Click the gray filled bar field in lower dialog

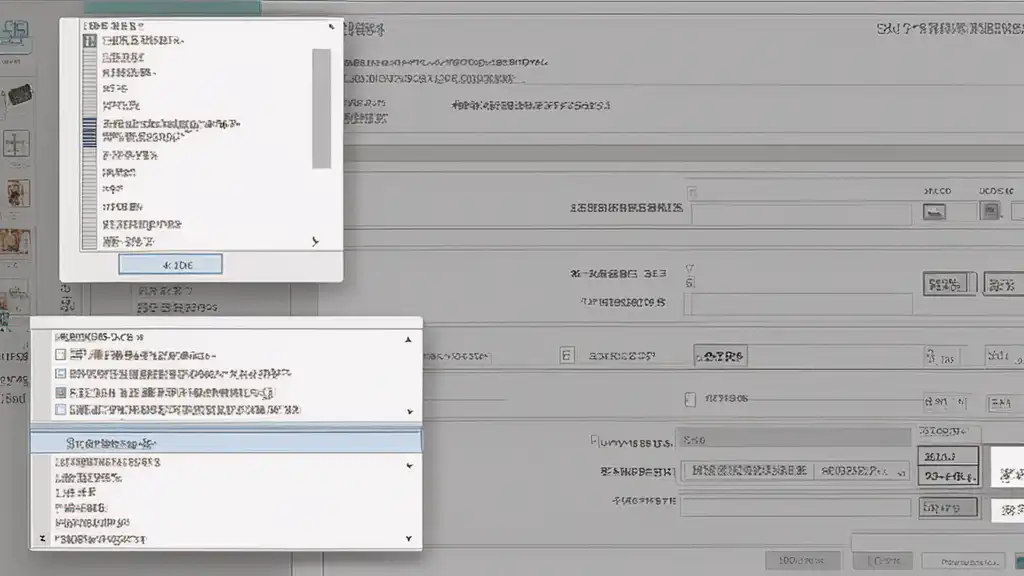(793, 439)
